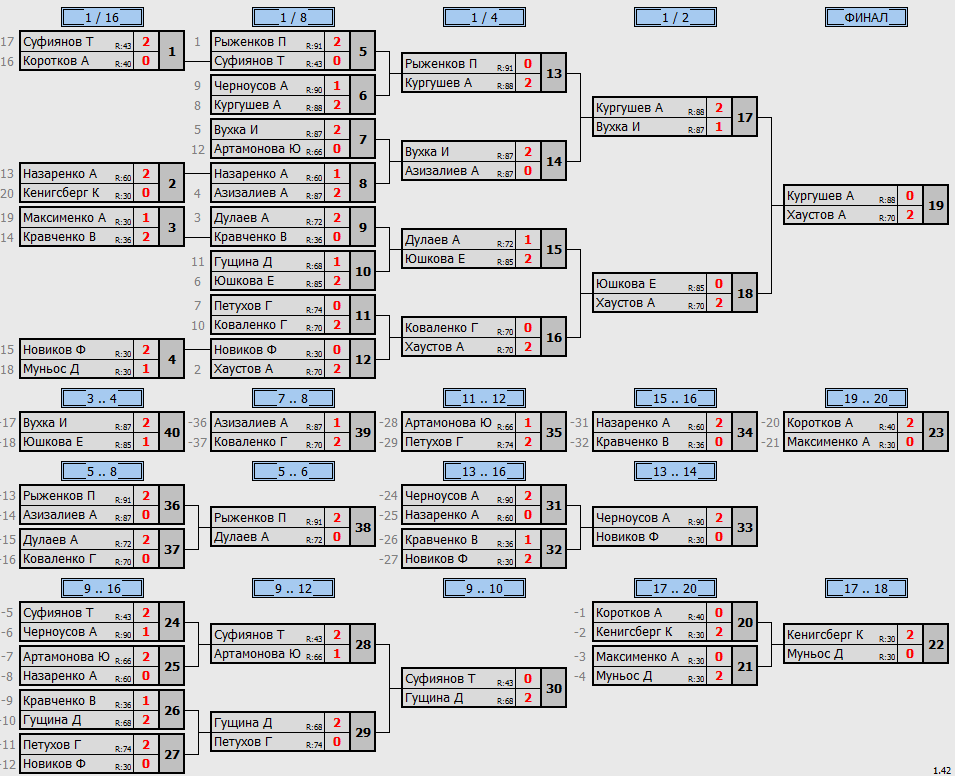
Task: Open match number box 18
Action: click(745, 293)
